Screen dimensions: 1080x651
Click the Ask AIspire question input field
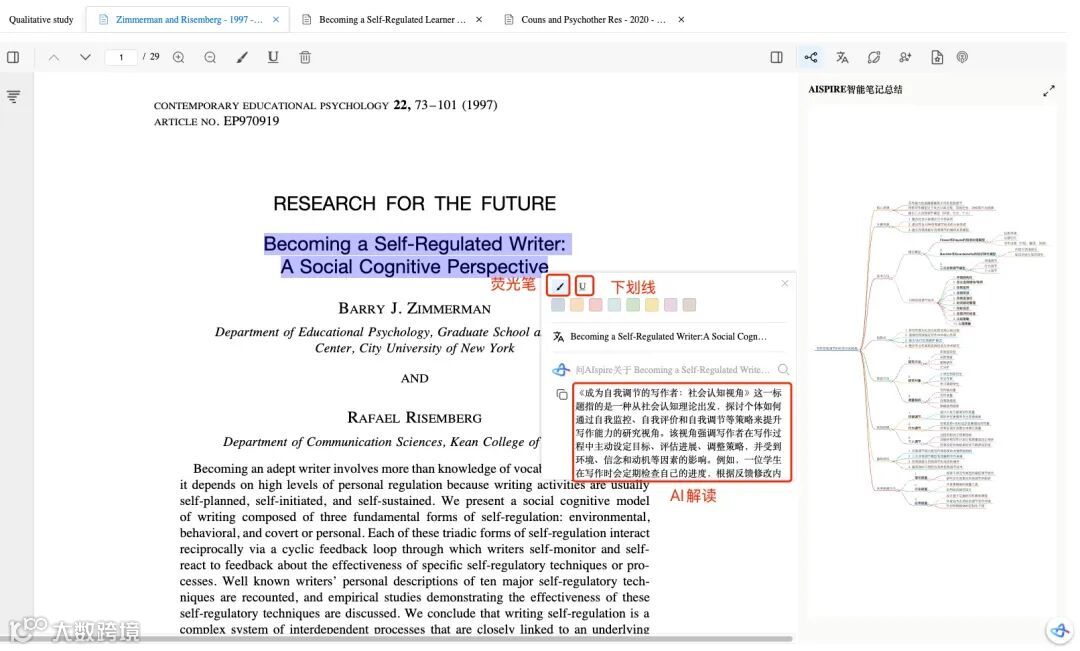point(674,370)
